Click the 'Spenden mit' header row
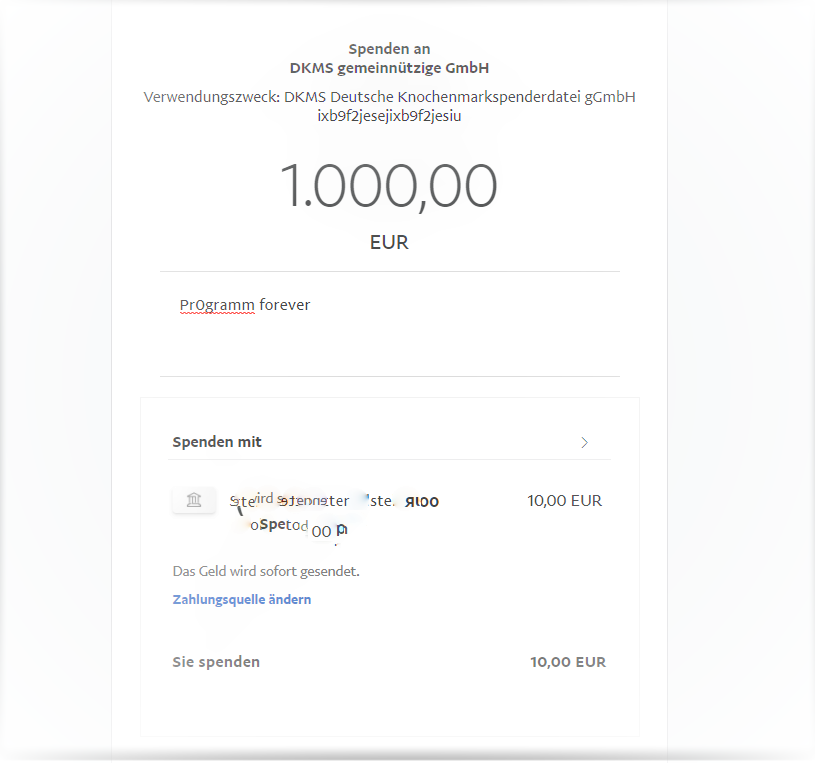The image size is (815, 763). (x=389, y=442)
